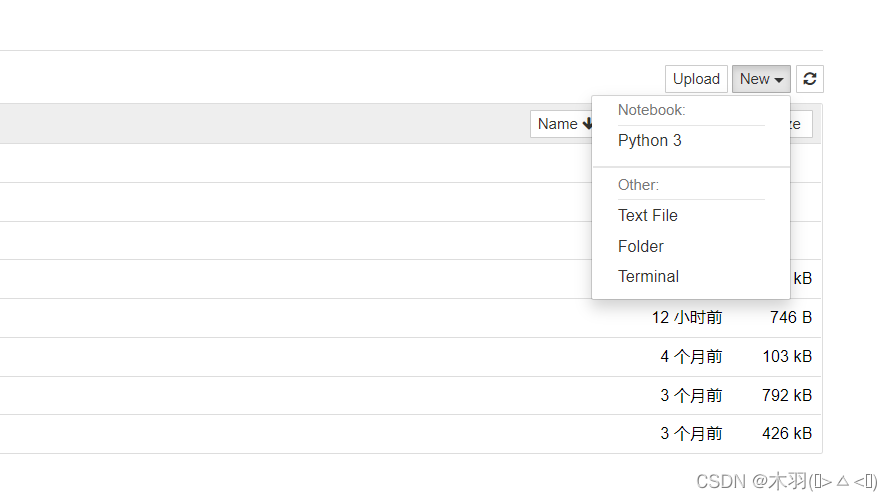Screen dimensions: 892x501
Task: Toggle the New dropdown button
Action: pyautogui.click(x=761, y=79)
